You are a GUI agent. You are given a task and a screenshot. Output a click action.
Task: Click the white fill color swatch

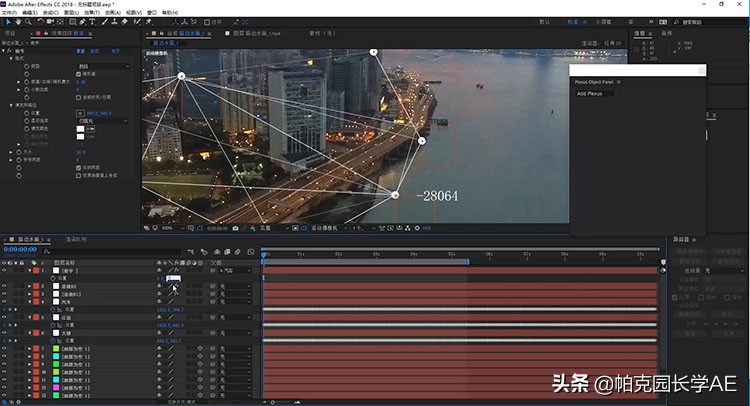(x=79, y=128)
